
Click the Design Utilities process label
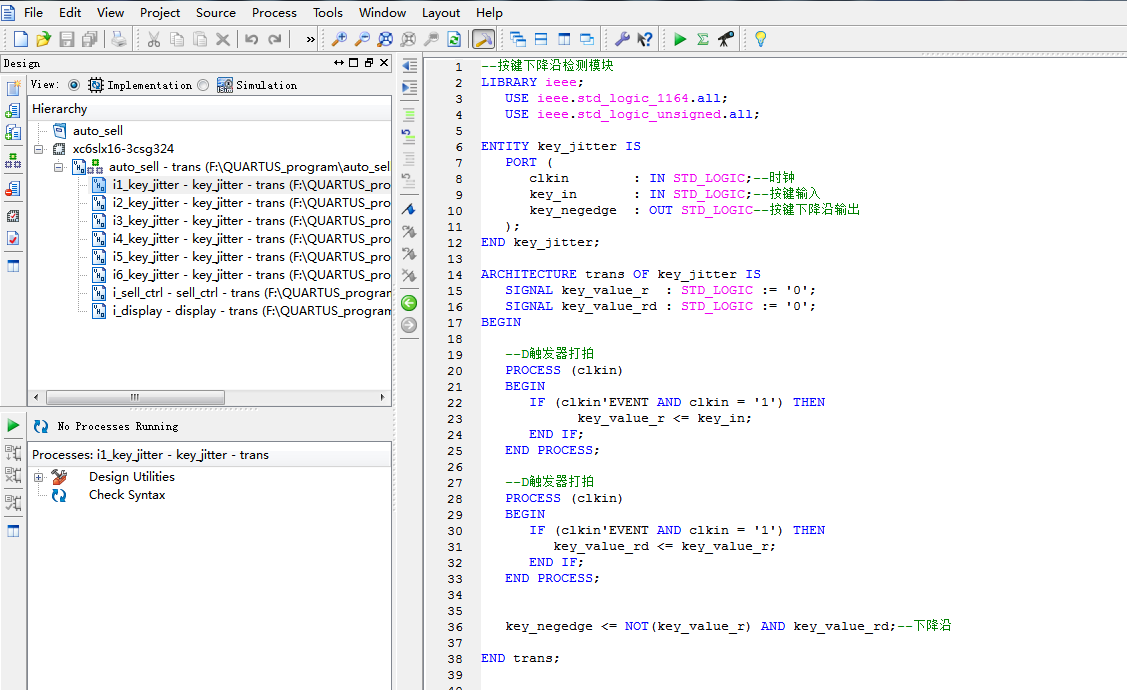(132, 477)
